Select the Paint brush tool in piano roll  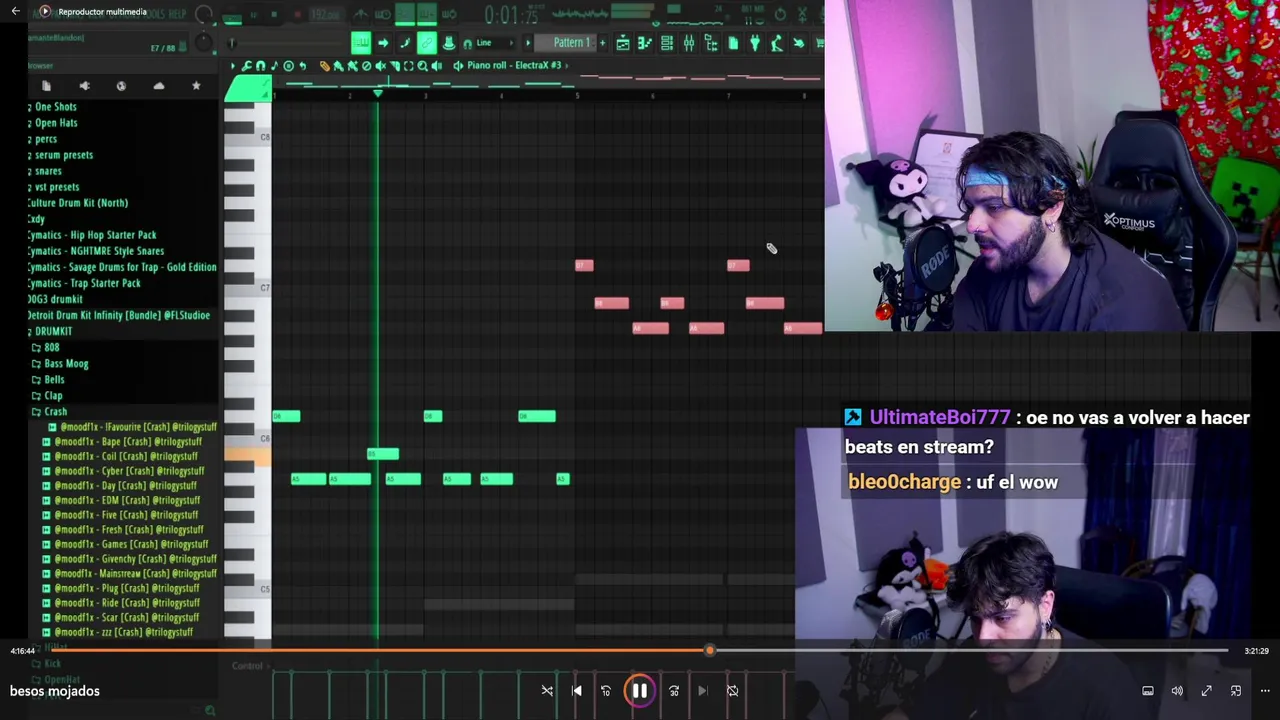pos(338,65)
